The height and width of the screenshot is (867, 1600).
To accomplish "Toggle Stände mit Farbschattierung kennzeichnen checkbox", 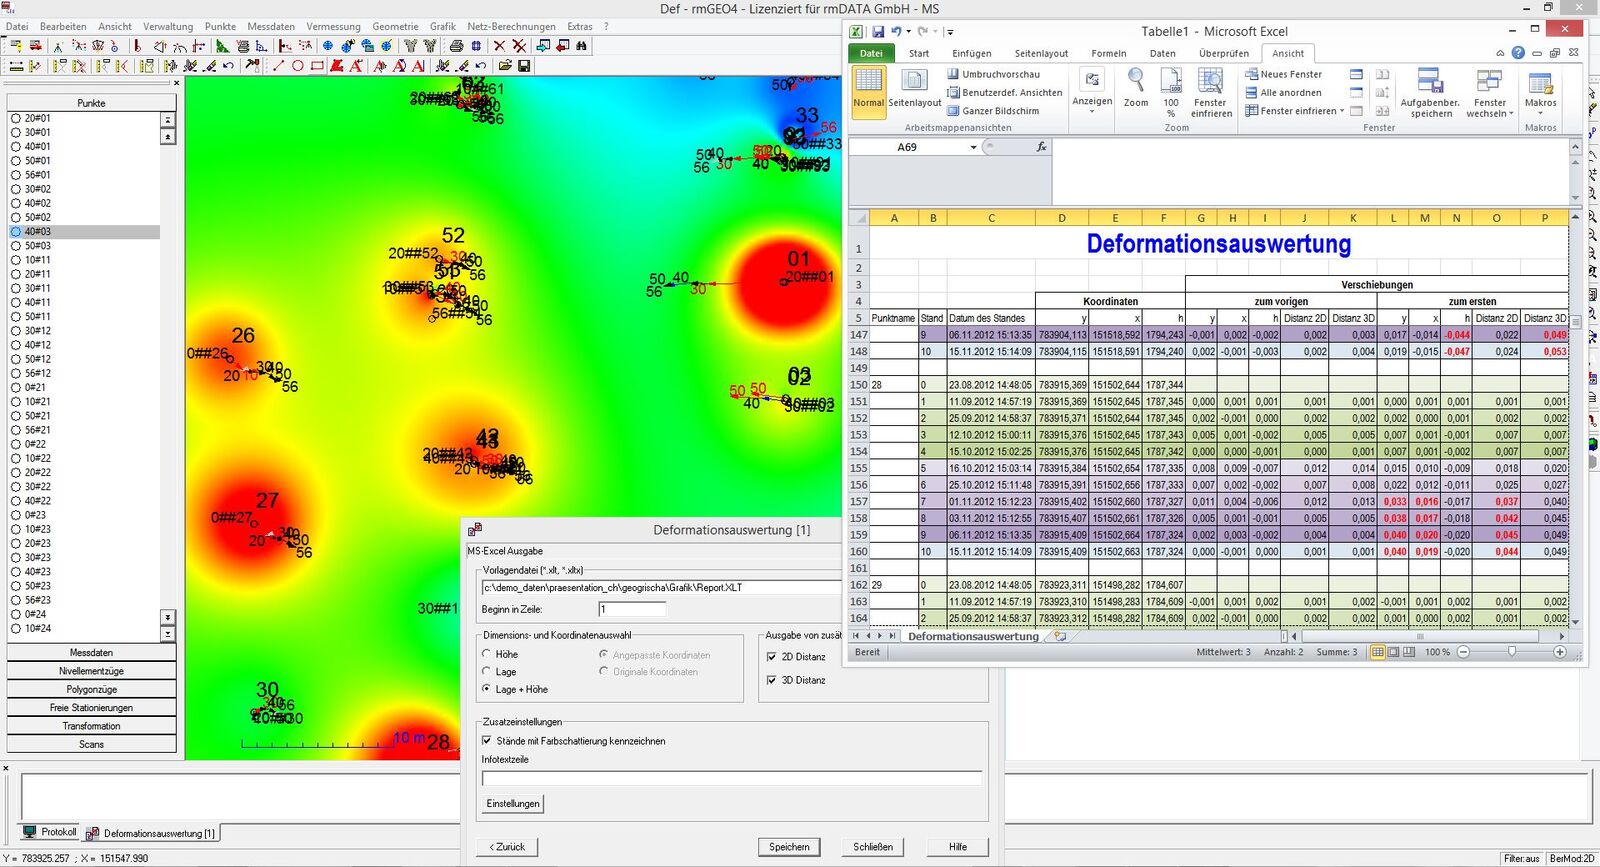I will coord(487,741).
